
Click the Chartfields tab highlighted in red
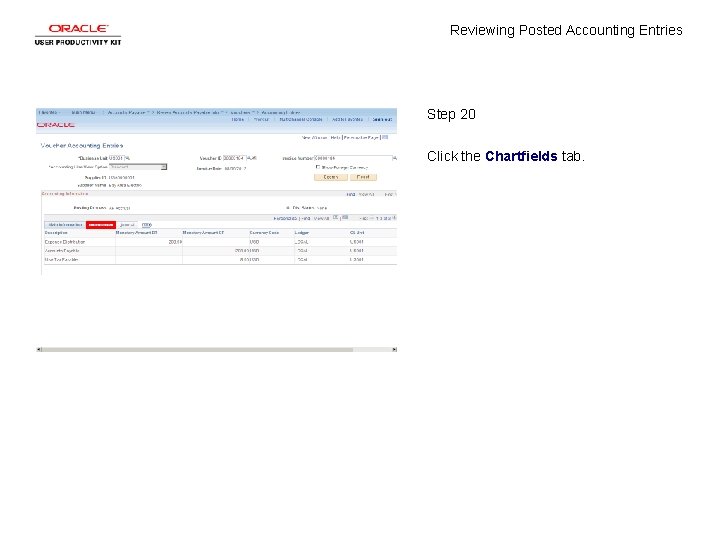[101, 225]
